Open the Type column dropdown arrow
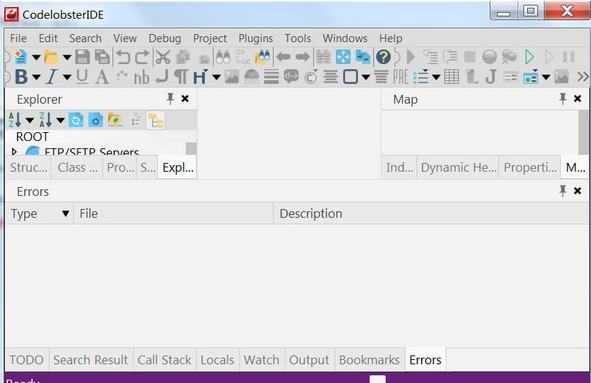Image resolution: width=591 pixels, height=383 pixels. click(65, 214)
